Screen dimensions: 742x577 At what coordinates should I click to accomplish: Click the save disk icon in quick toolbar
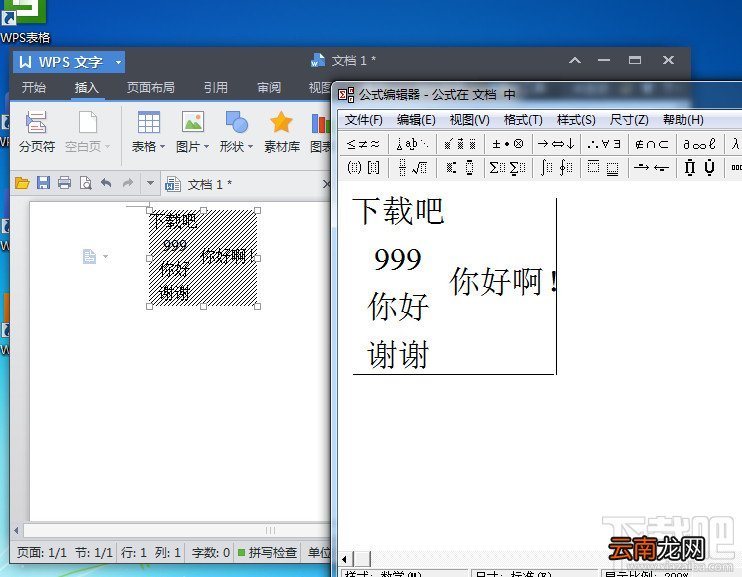coord(43,183)
